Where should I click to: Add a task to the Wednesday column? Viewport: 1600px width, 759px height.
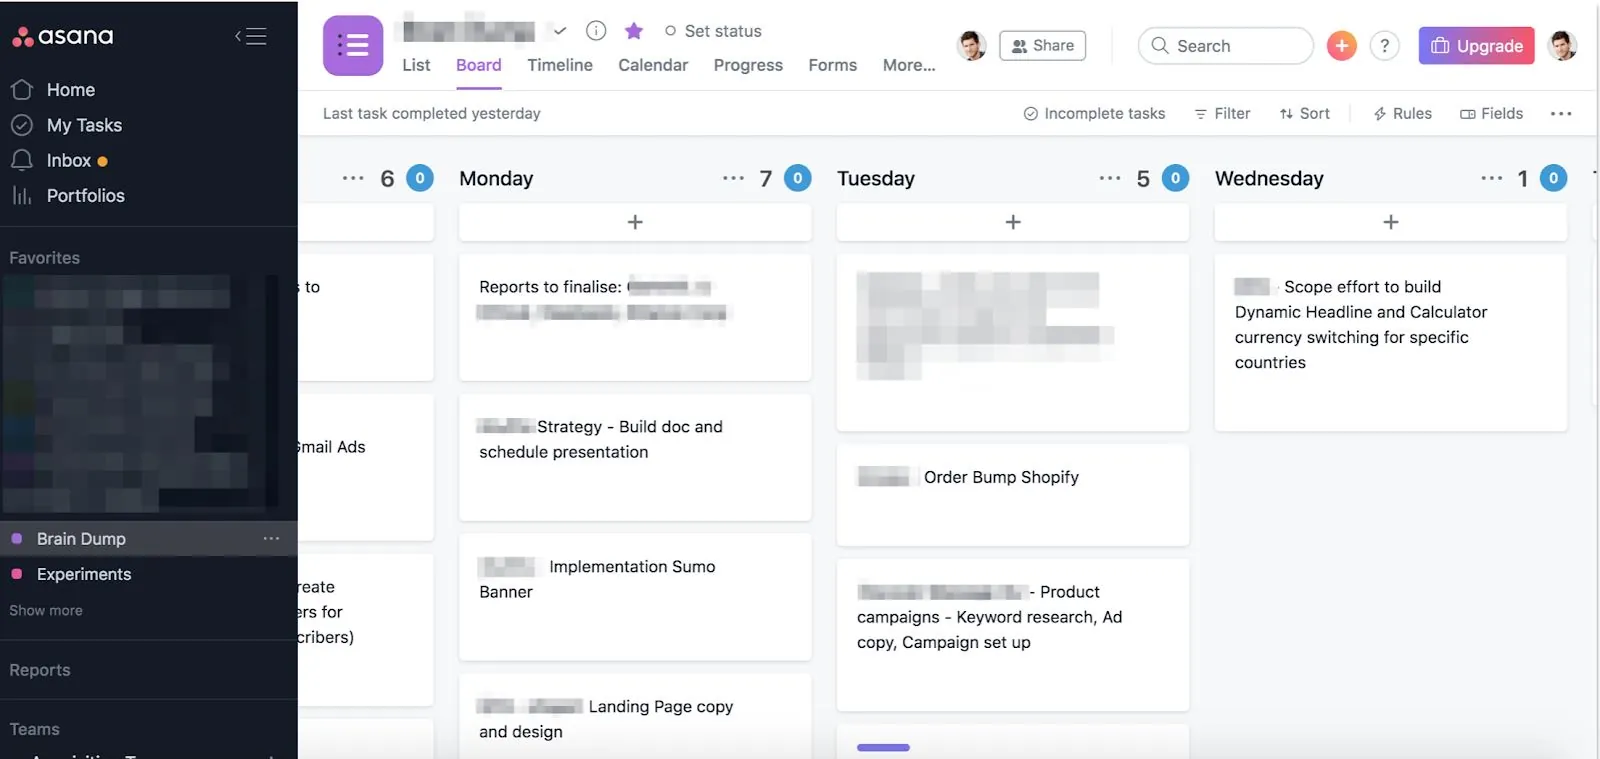coord(1391,222)
